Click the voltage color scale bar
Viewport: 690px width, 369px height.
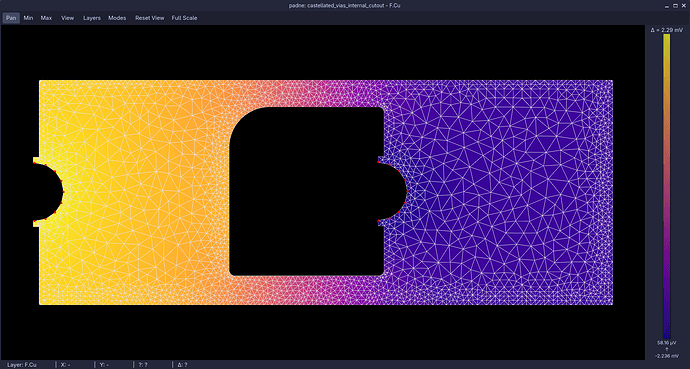667,186
